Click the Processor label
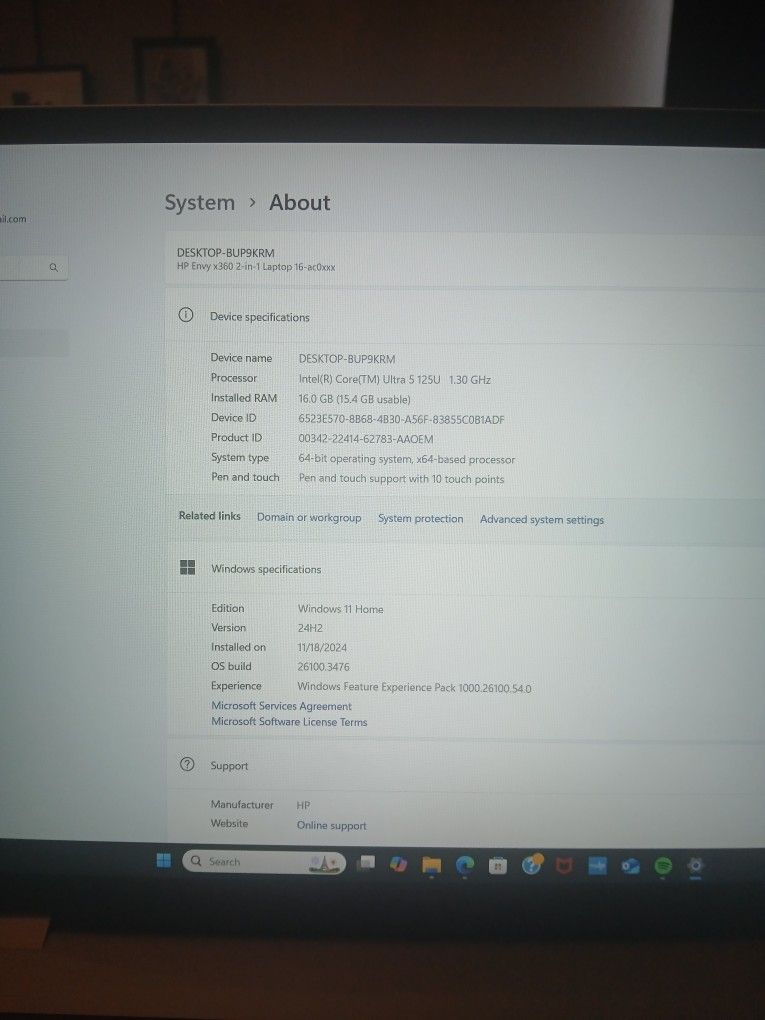 (234, 377)
